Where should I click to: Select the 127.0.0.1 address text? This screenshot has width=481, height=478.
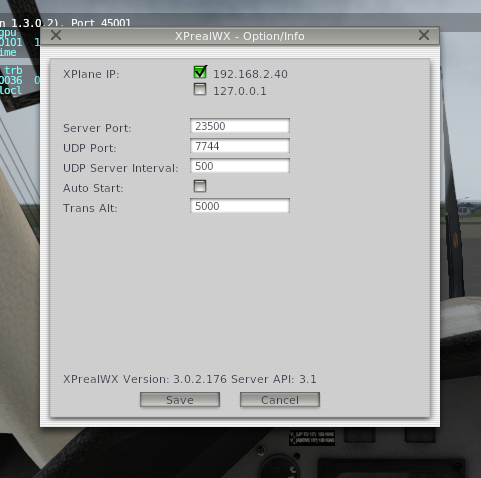click(x=240, y=91)
